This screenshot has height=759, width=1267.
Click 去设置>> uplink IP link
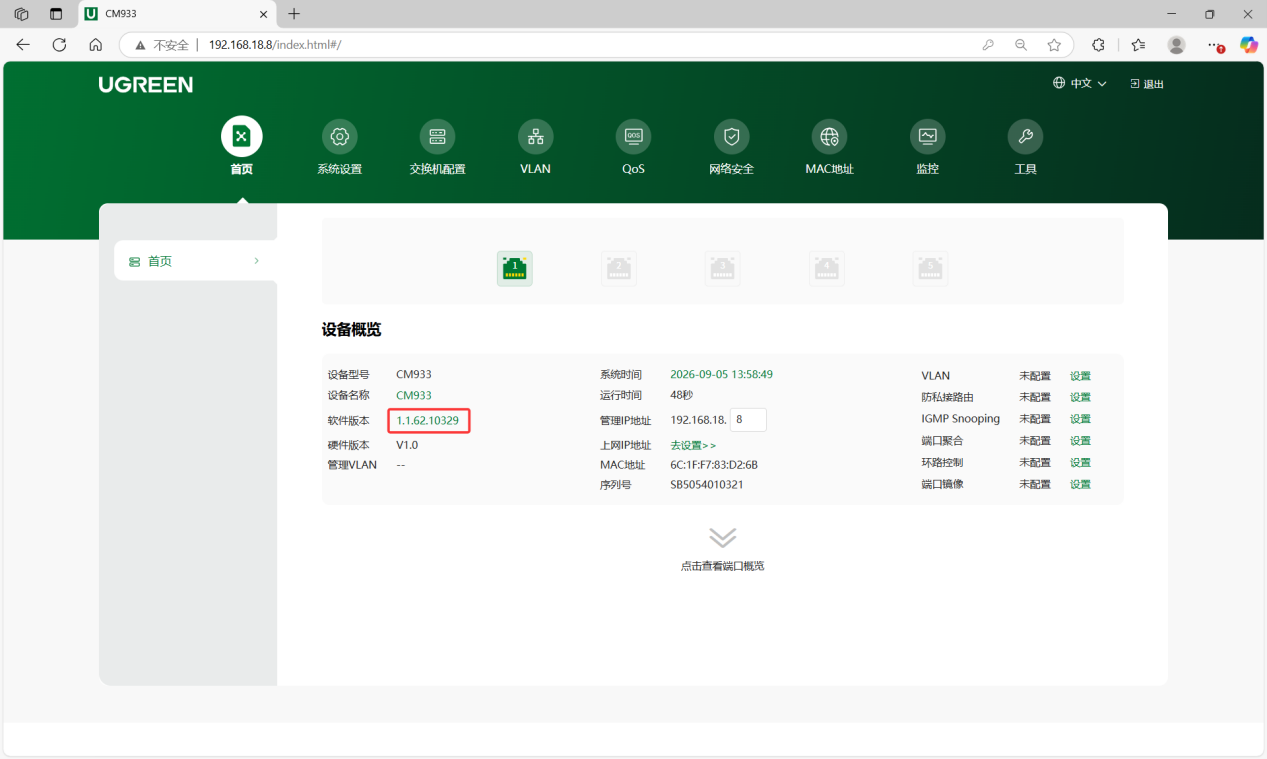coord(693,445)
